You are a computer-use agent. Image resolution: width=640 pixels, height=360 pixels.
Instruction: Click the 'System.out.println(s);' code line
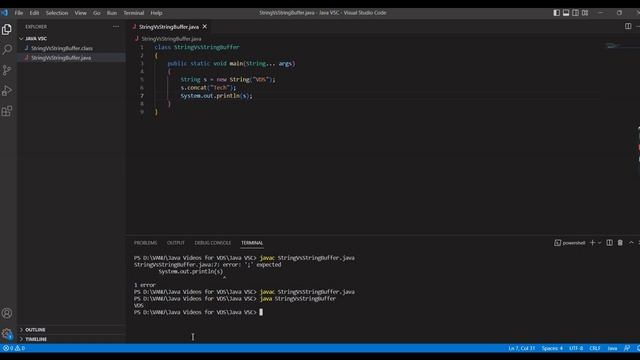[x=216, y=96]
